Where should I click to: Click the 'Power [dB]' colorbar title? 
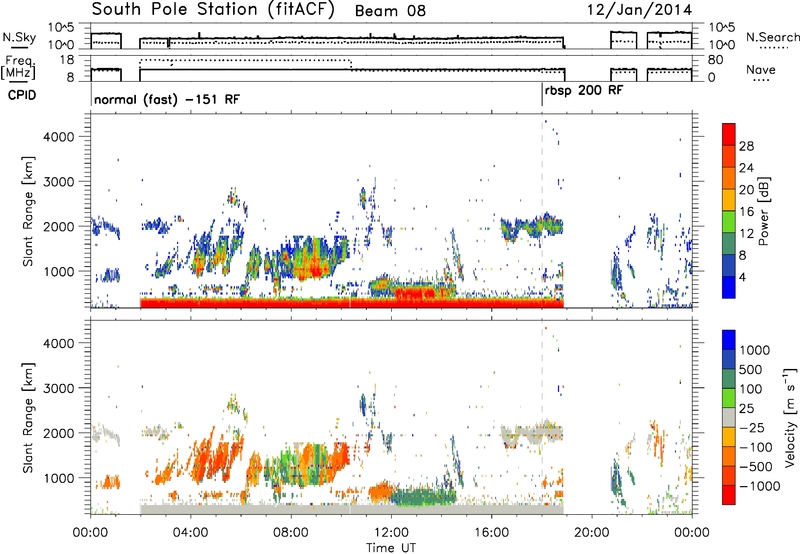[x=763, y=211]
